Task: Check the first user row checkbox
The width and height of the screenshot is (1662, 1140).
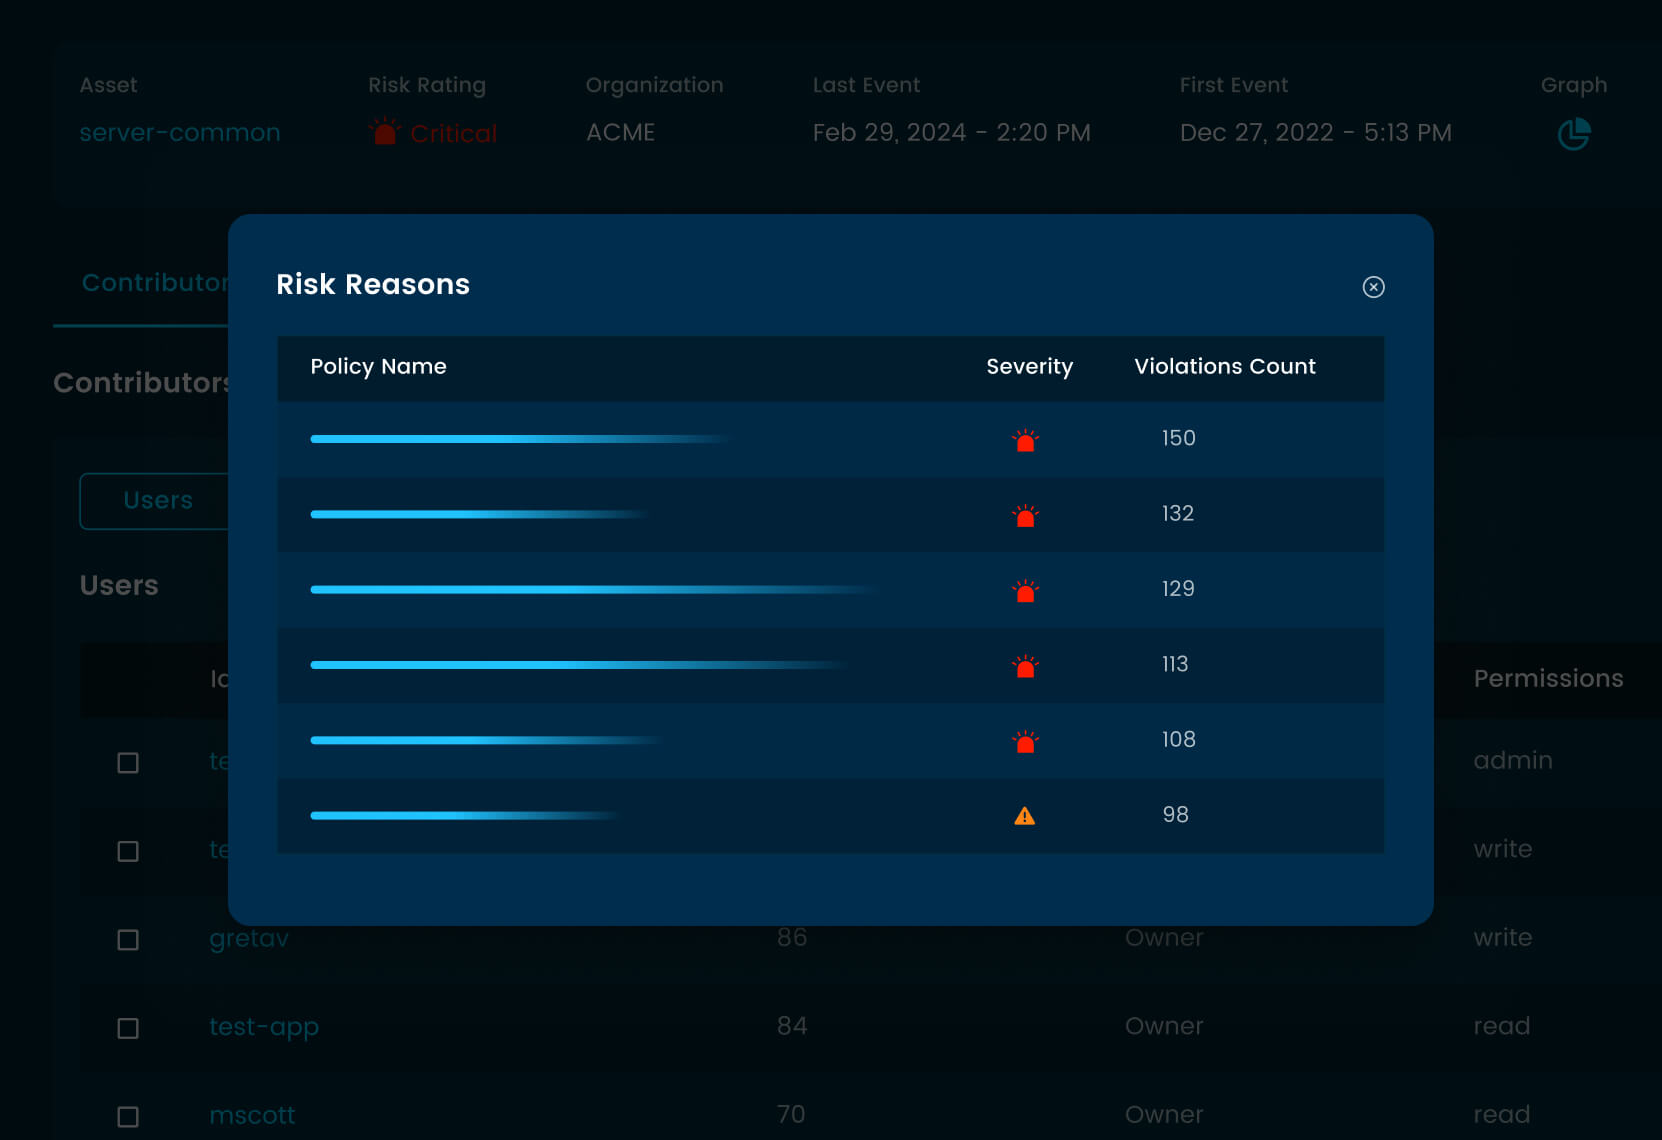Action: click(x=127, y=763)
